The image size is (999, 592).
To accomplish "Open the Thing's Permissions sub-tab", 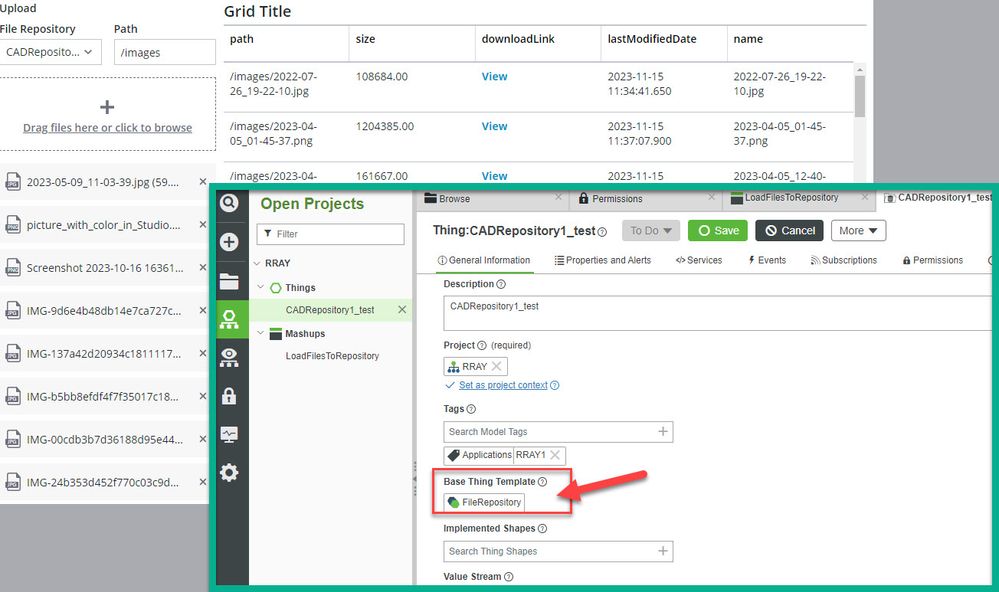I will coord(933,260).
